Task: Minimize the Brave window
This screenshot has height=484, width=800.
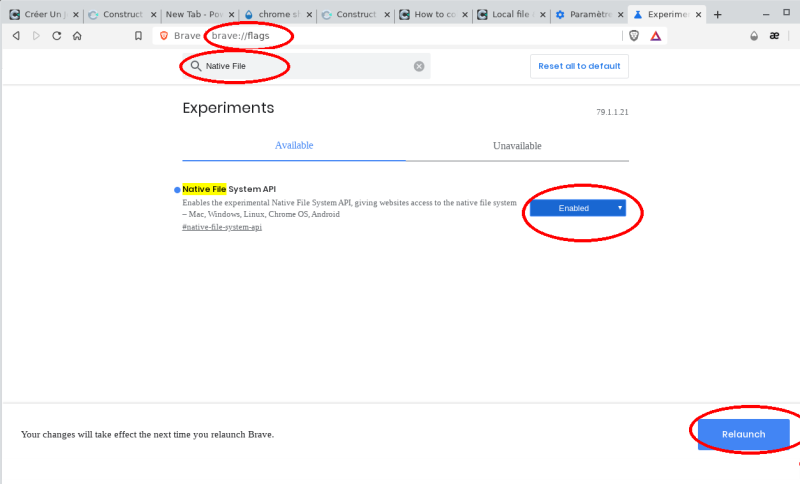Action: pyautogui.click(x=765, y=14)
